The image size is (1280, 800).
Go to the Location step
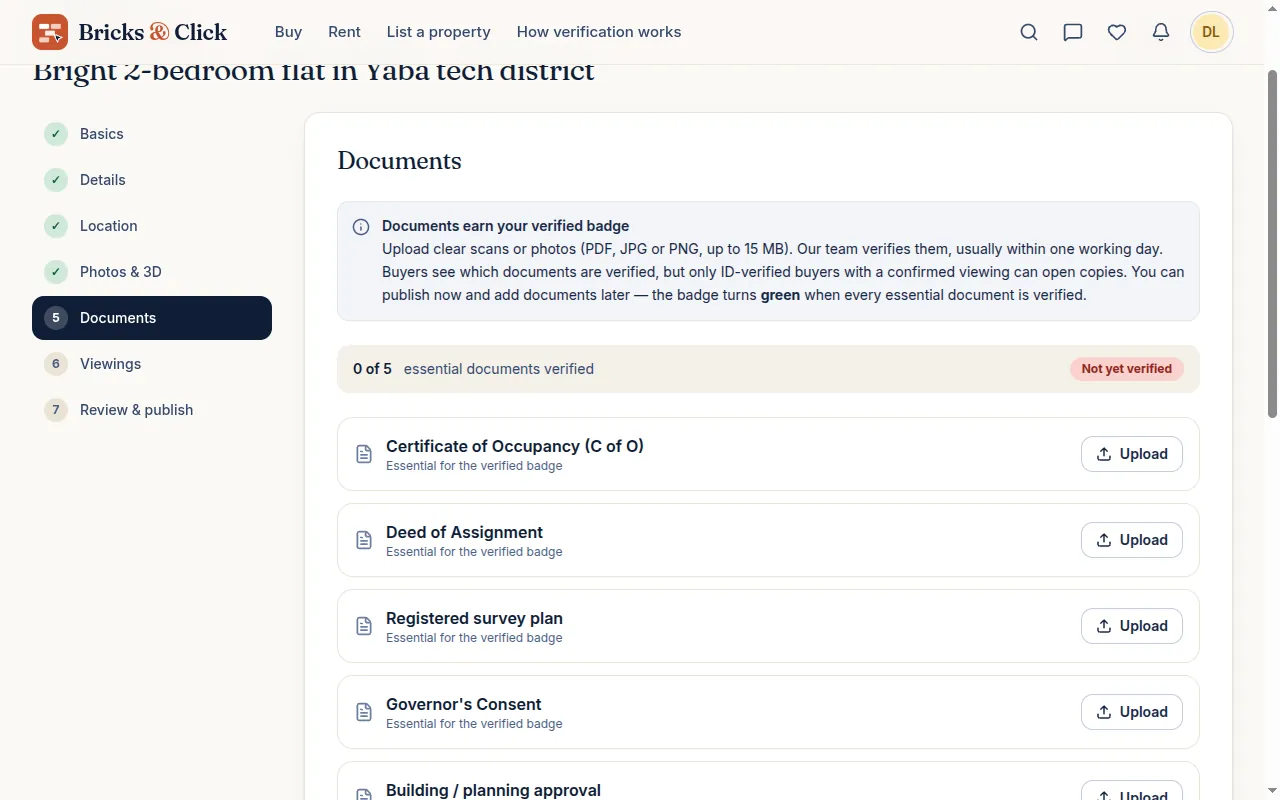pyautogui.click(x=152, y=226)
